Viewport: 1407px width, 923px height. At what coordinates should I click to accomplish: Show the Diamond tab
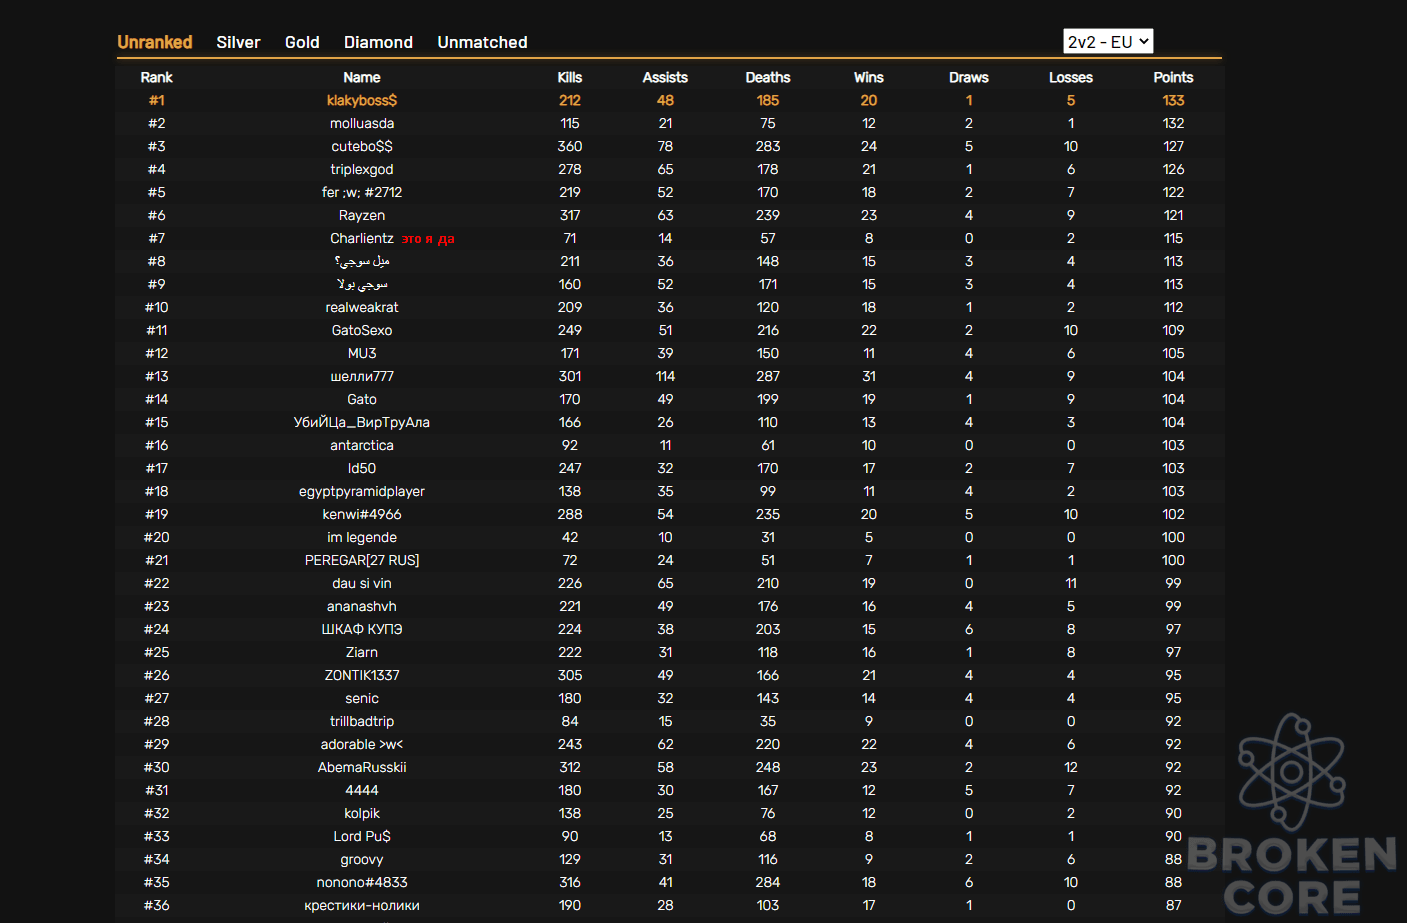tap(378, 42)
